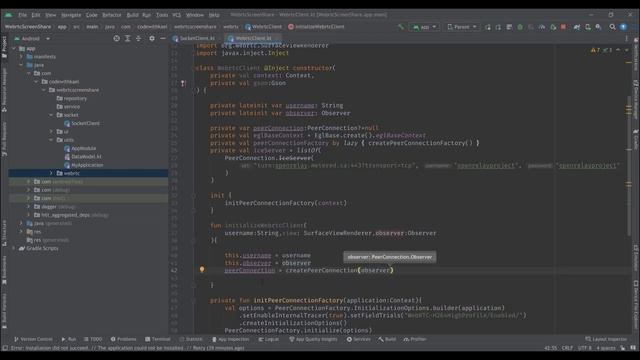The image size is (640, 360).
Task: Click the blue account avatar icon
Action: pos(623,27)
